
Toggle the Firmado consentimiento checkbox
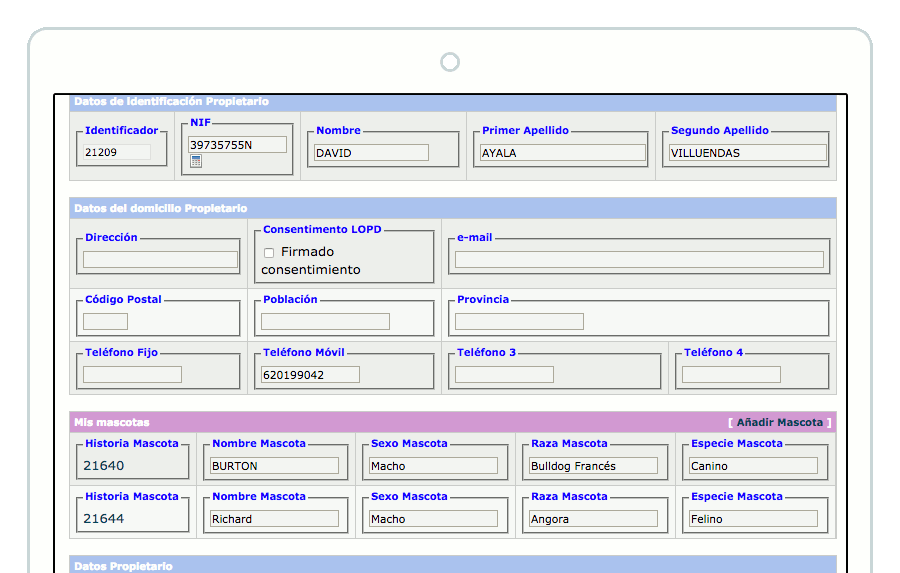269,253
